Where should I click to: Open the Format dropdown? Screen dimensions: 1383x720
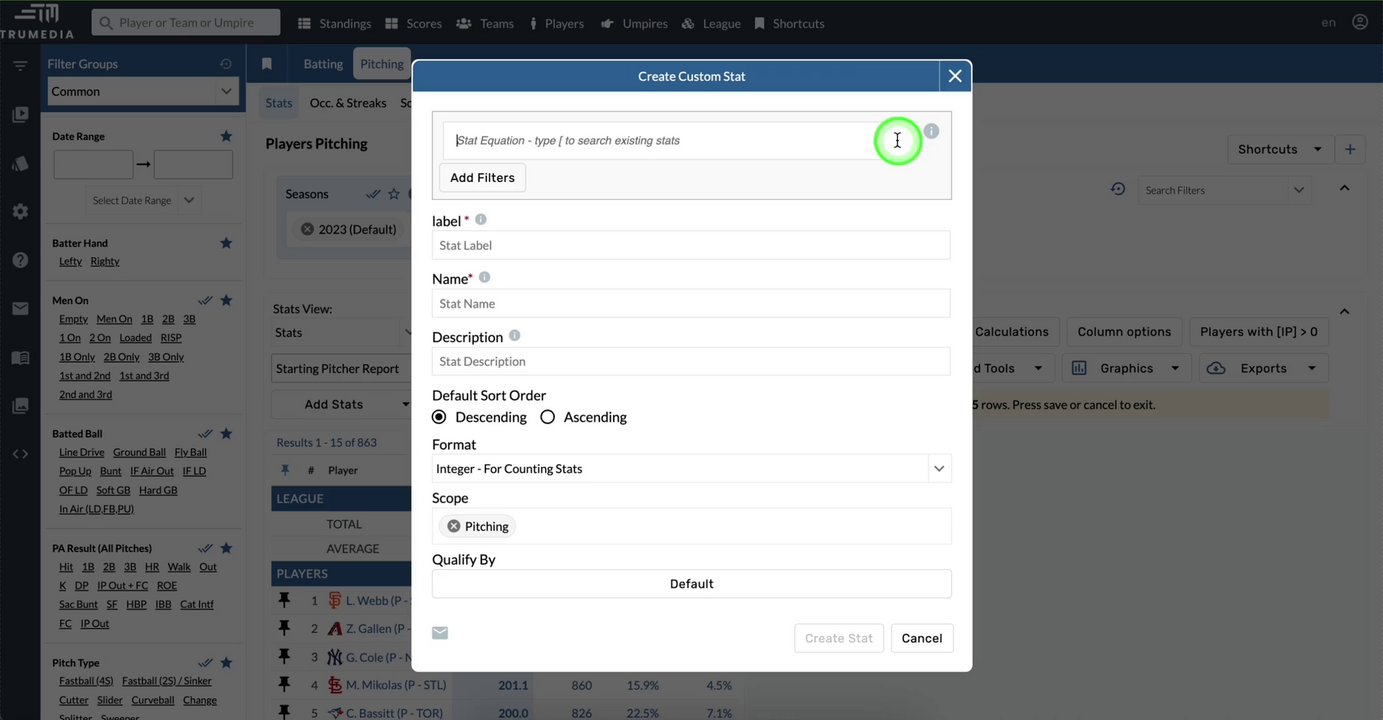(x=691, y=468)
